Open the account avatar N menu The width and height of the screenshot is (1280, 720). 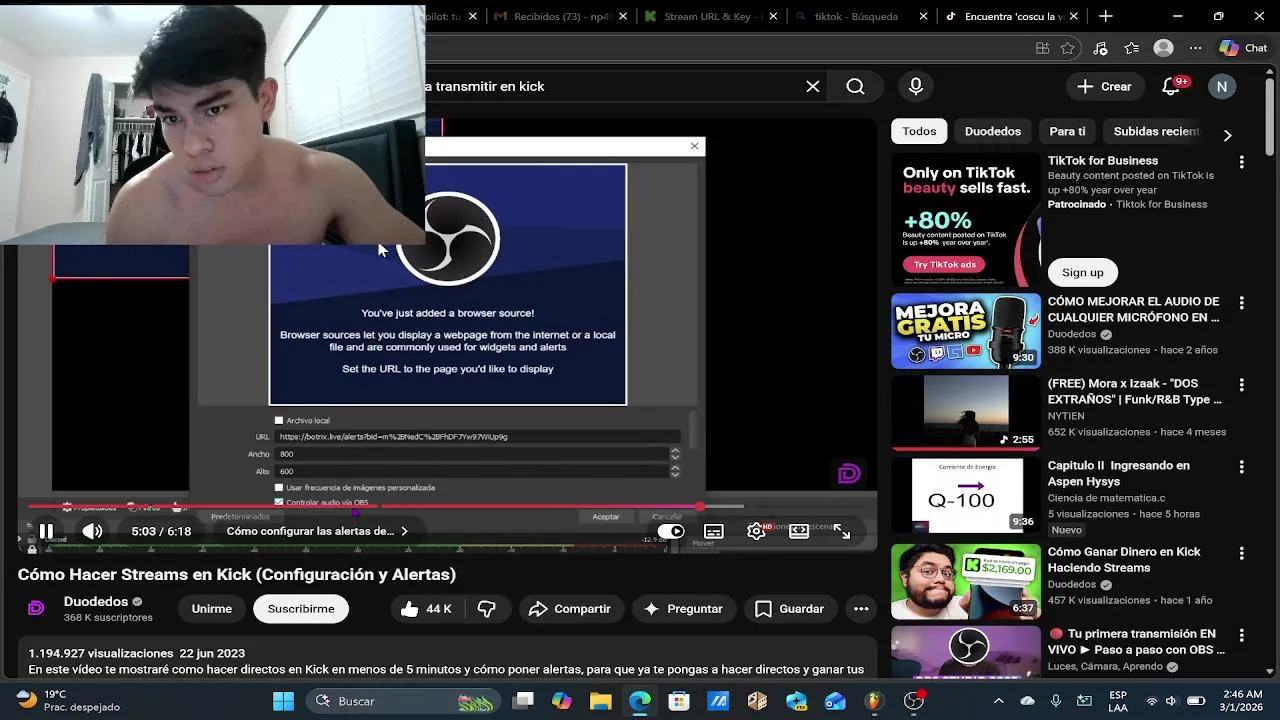click(1222, 87)
